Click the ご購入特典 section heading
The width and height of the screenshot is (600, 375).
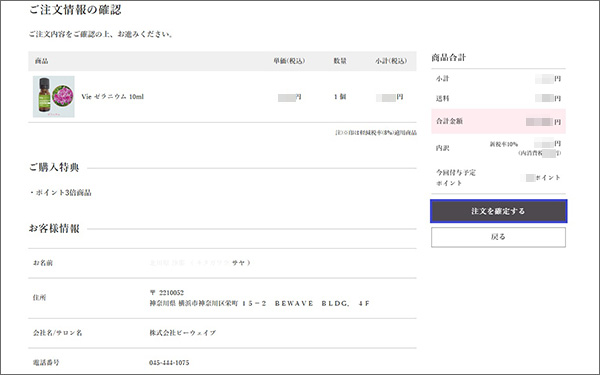tap(54, 167)
